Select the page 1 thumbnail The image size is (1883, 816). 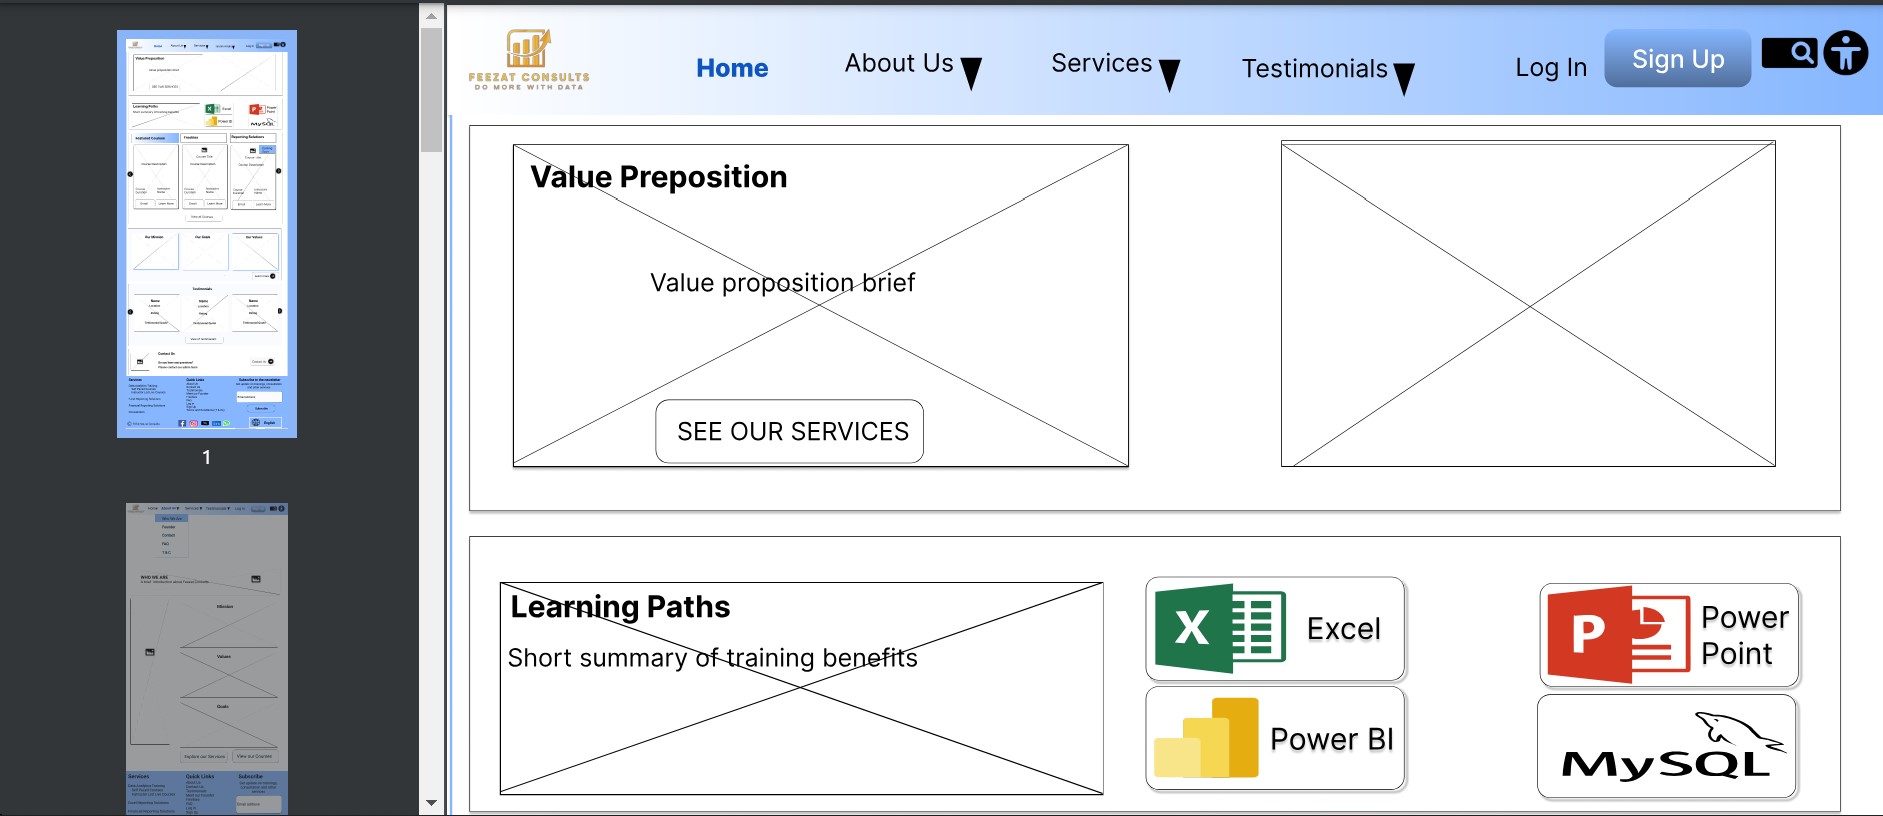207,234
